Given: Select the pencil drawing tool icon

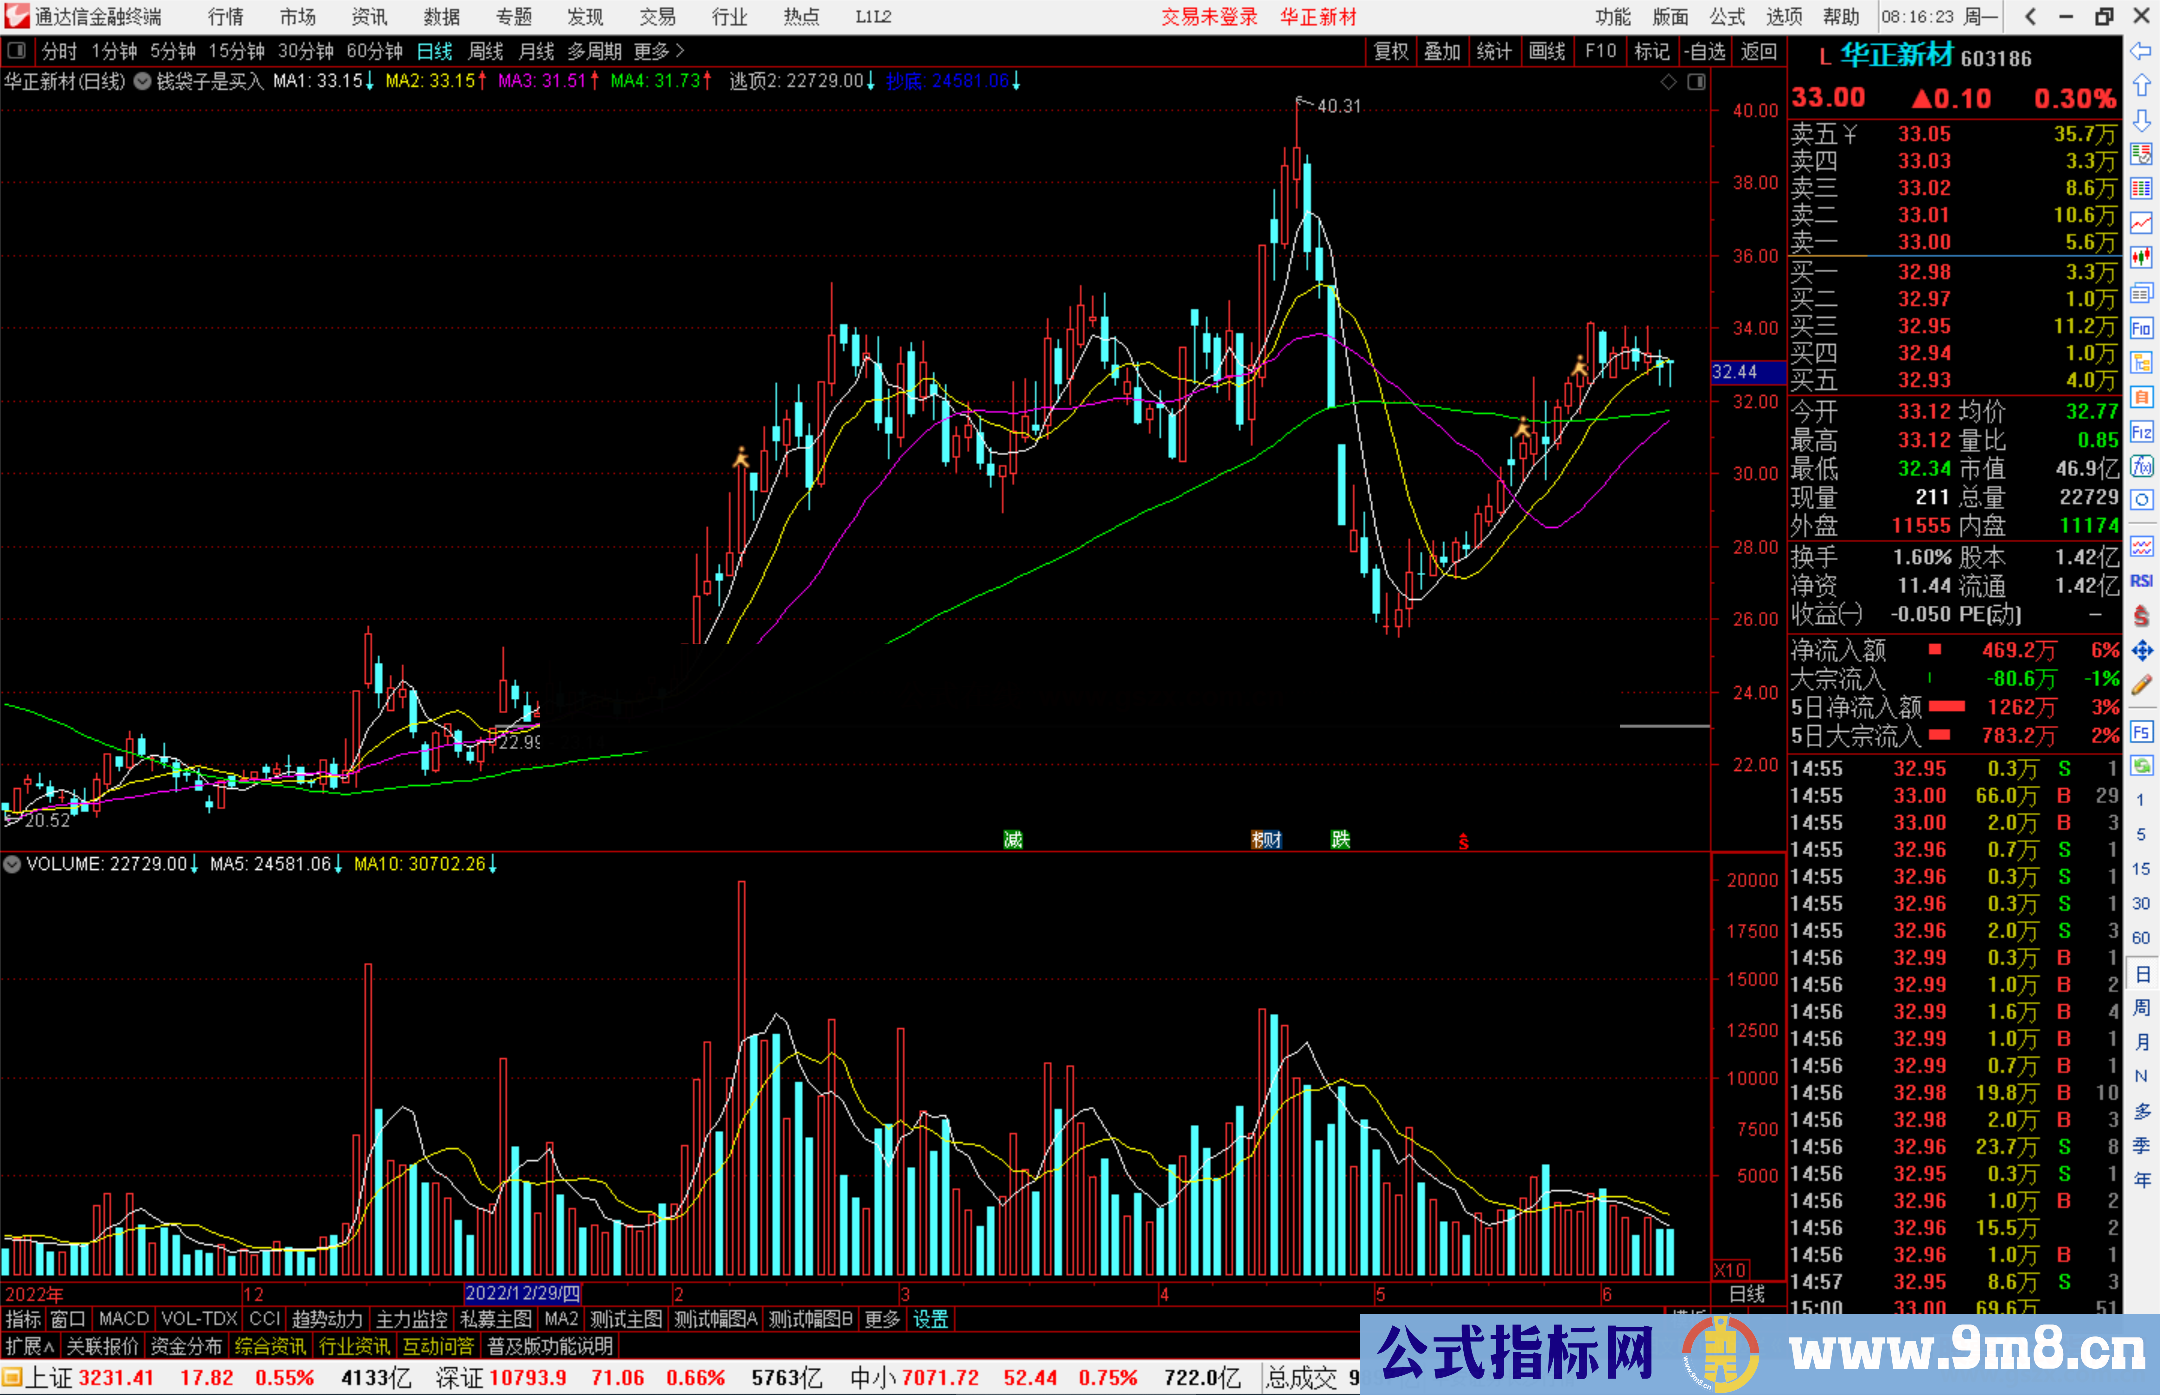Looking at the screenshot, I should (x=2141, y=686).
